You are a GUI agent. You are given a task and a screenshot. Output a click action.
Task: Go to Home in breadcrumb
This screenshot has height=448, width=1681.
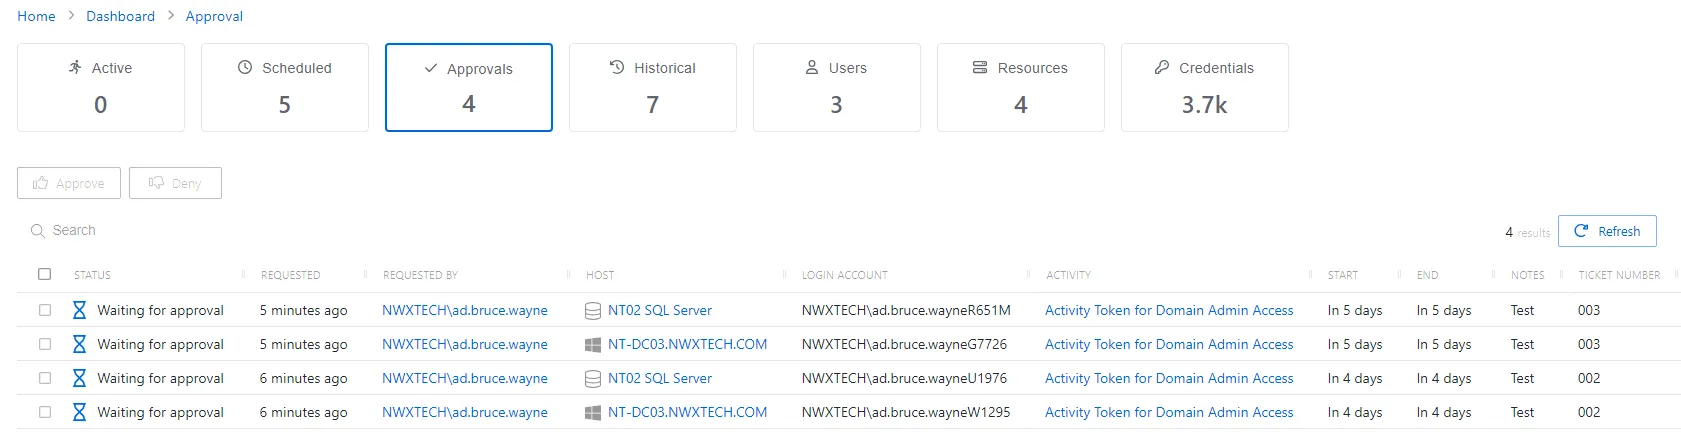coord(36,16)
